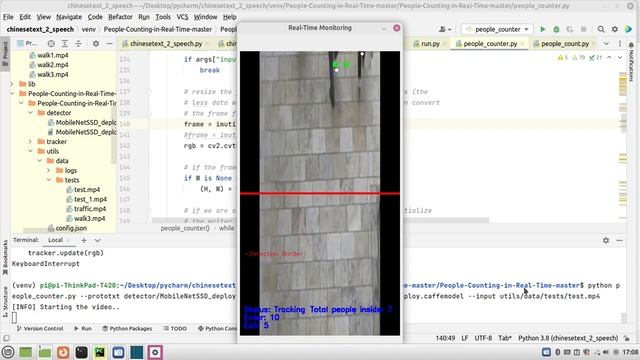Screen dimensions: 640x360
Task: Open Run tool window button
Action: [83, 328]
